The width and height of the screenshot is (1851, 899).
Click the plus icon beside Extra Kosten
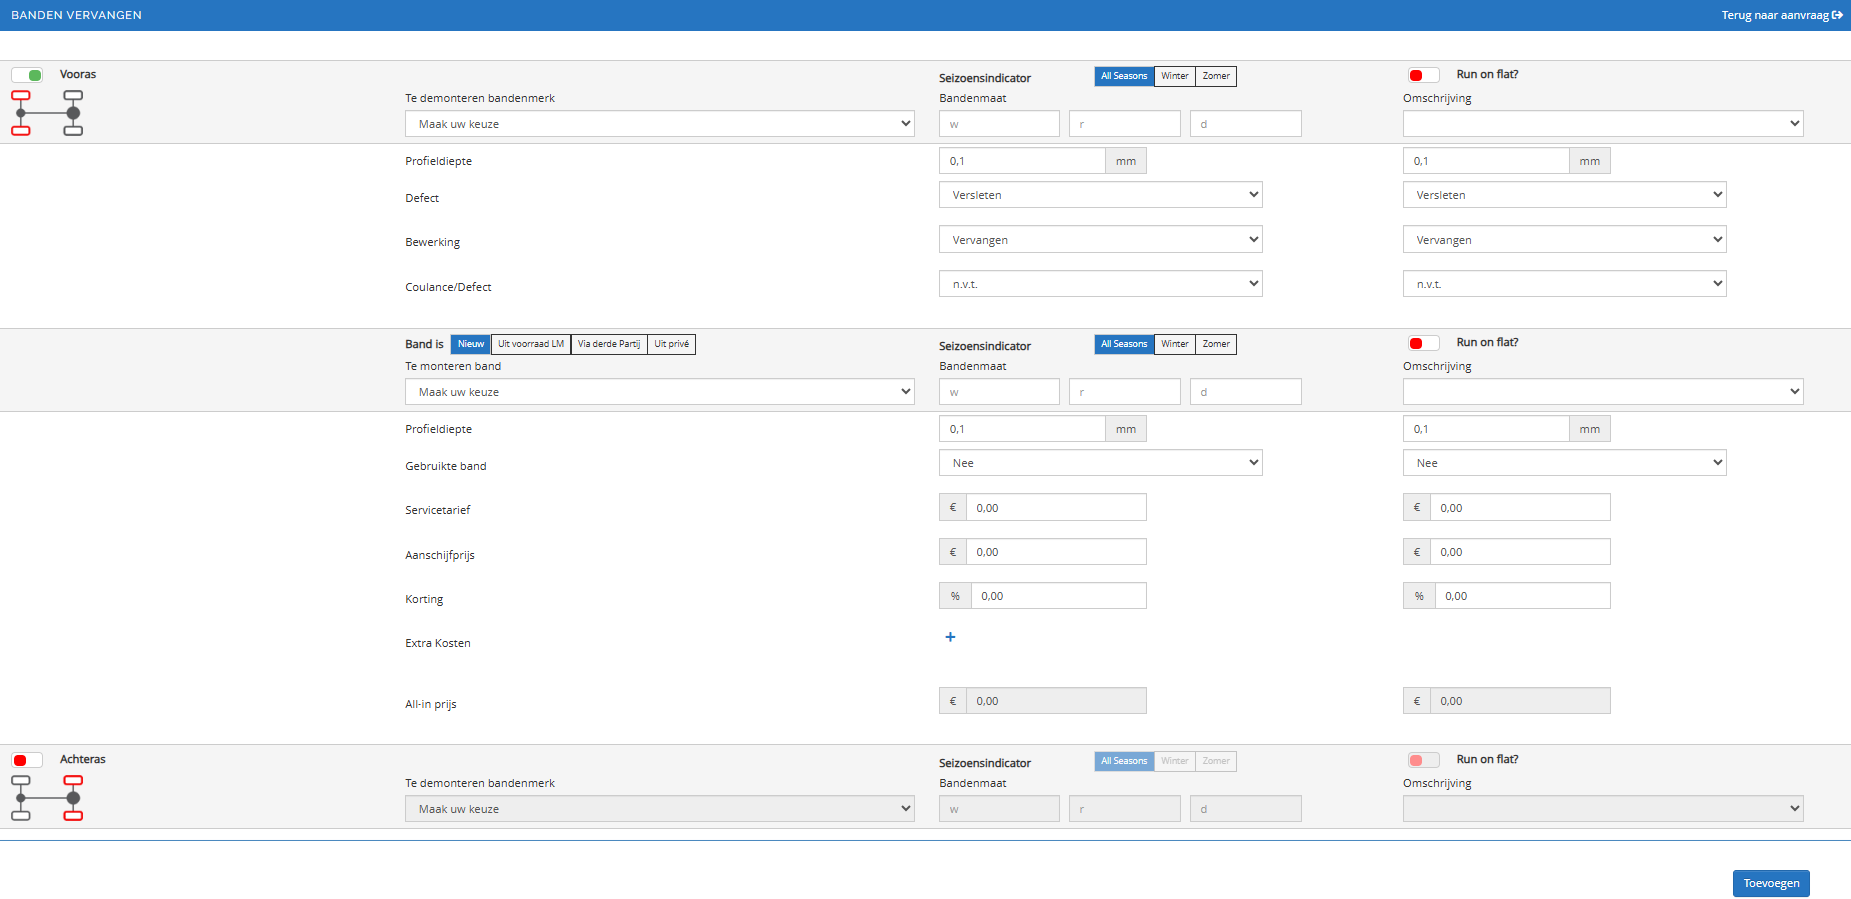(x=950, y=637)
